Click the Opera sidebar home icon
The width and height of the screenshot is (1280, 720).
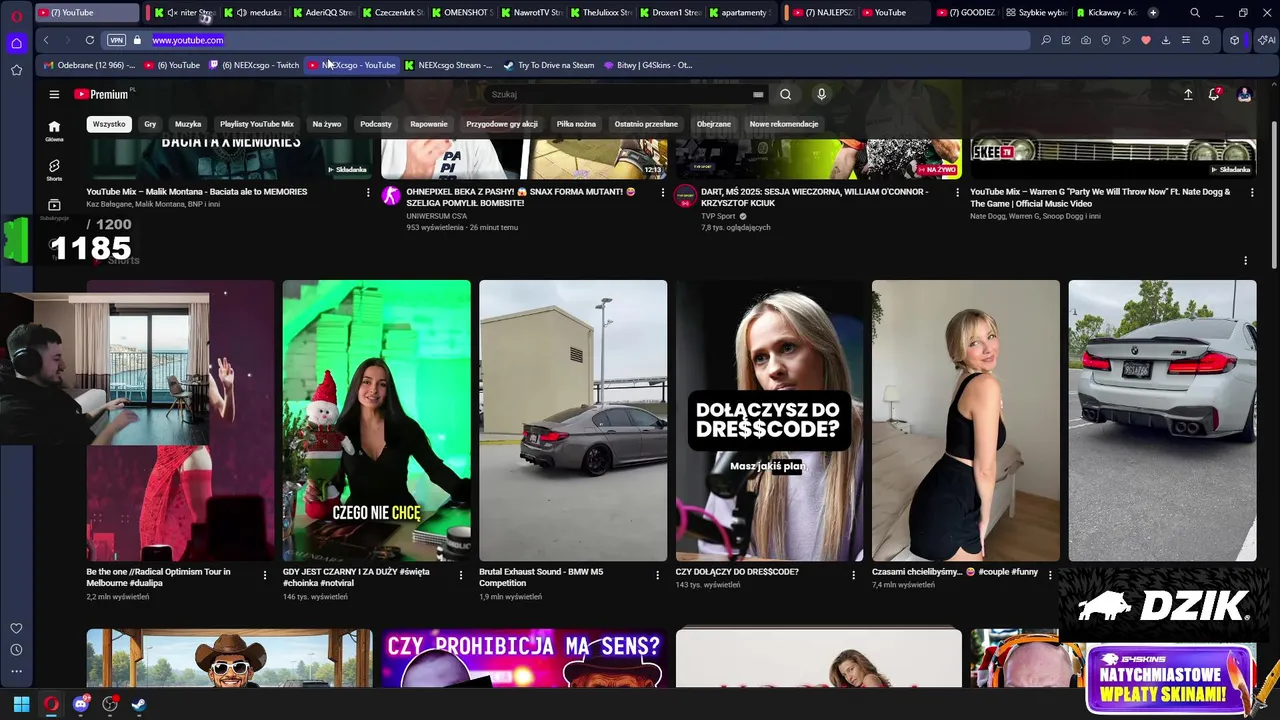tap(16, 43)
